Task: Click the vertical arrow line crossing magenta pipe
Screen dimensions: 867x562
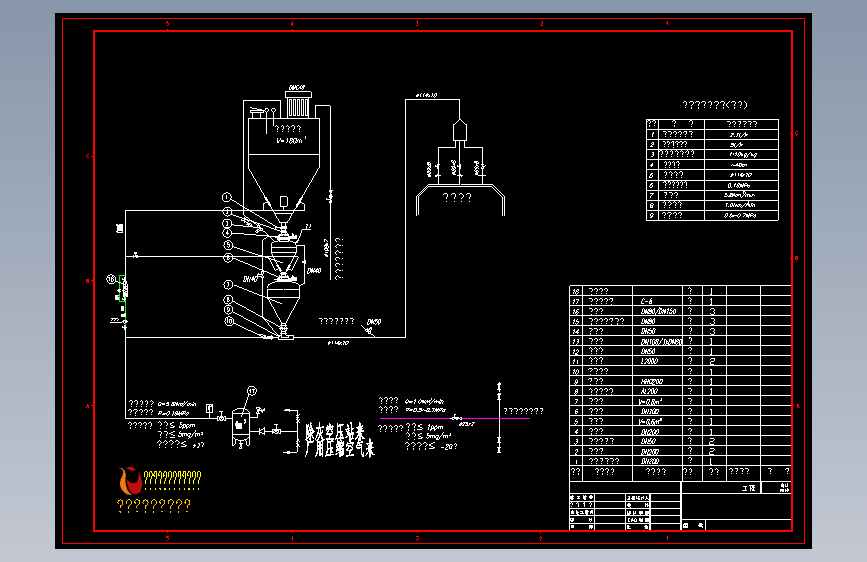Action: point(499,418)
